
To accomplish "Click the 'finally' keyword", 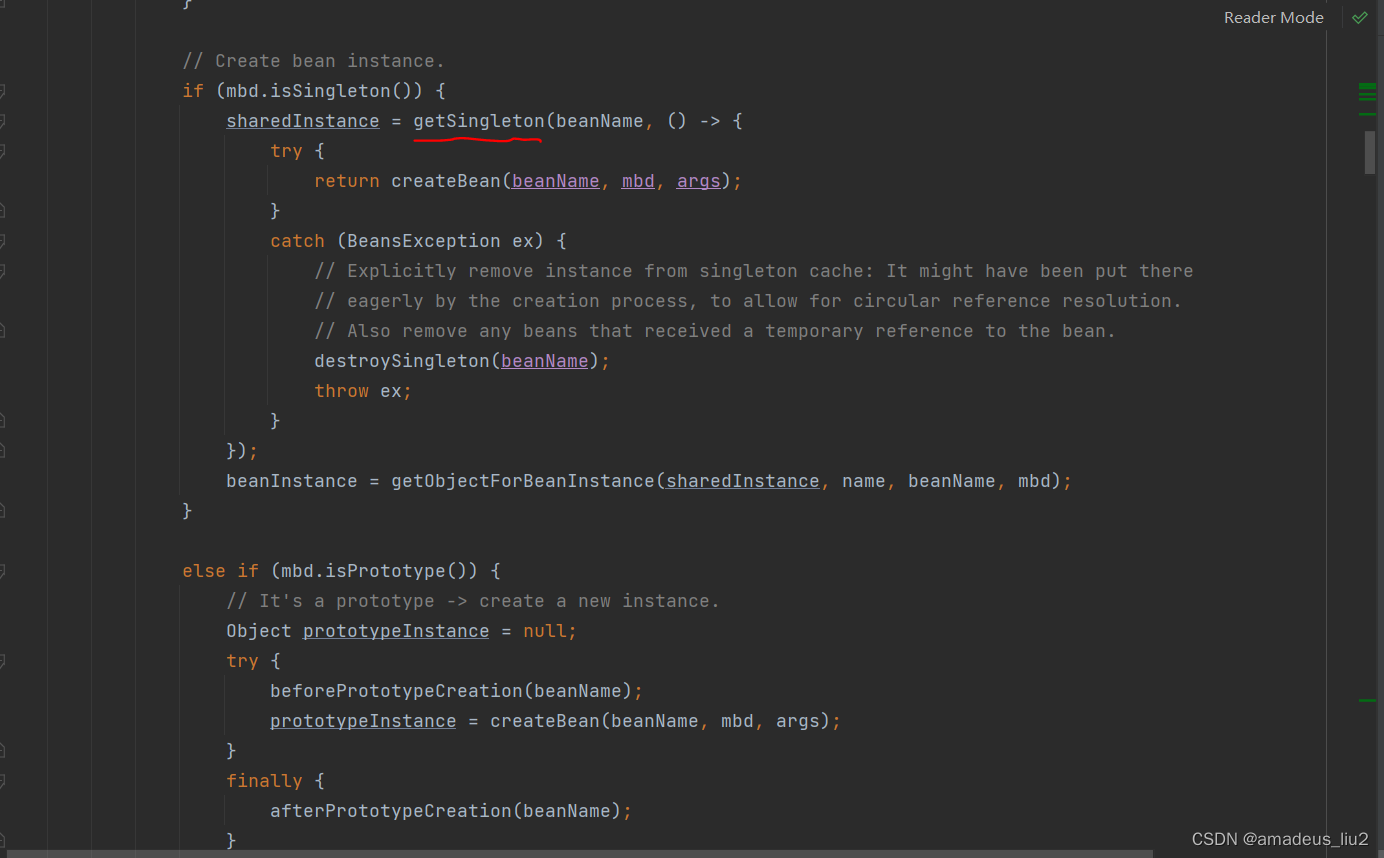I will click(x=264, y=781).
